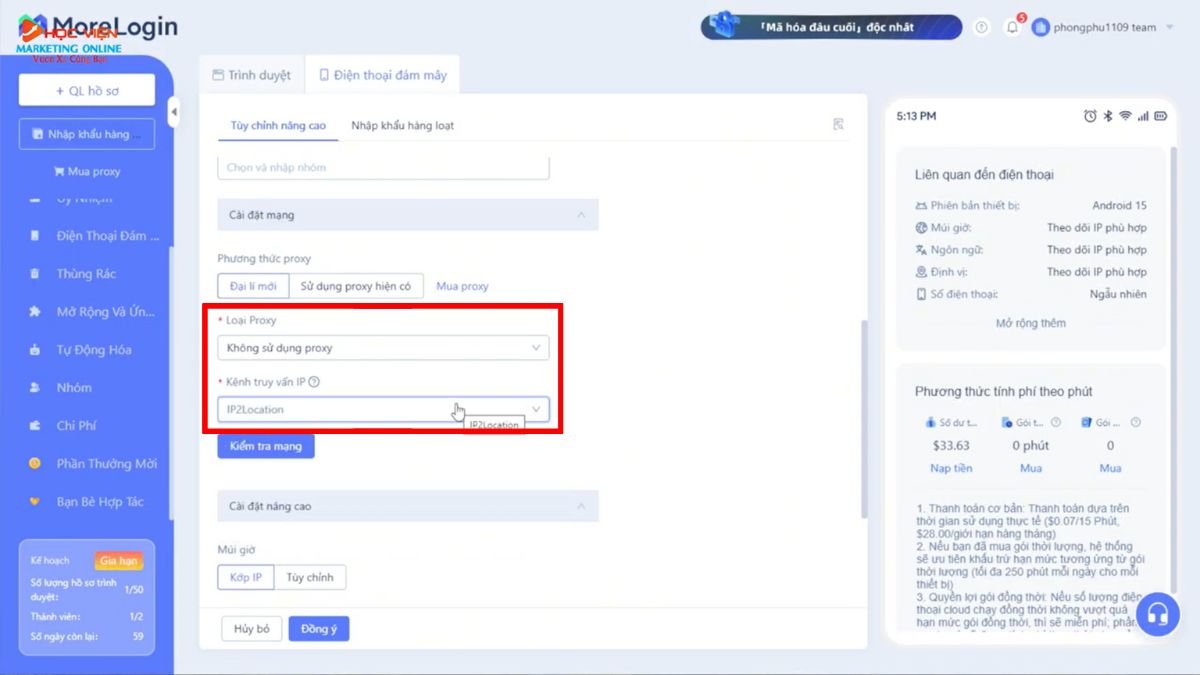1200x675 pixels.
Task: Click the form's vertical scrollbar
Action: [x=864, y=418]
